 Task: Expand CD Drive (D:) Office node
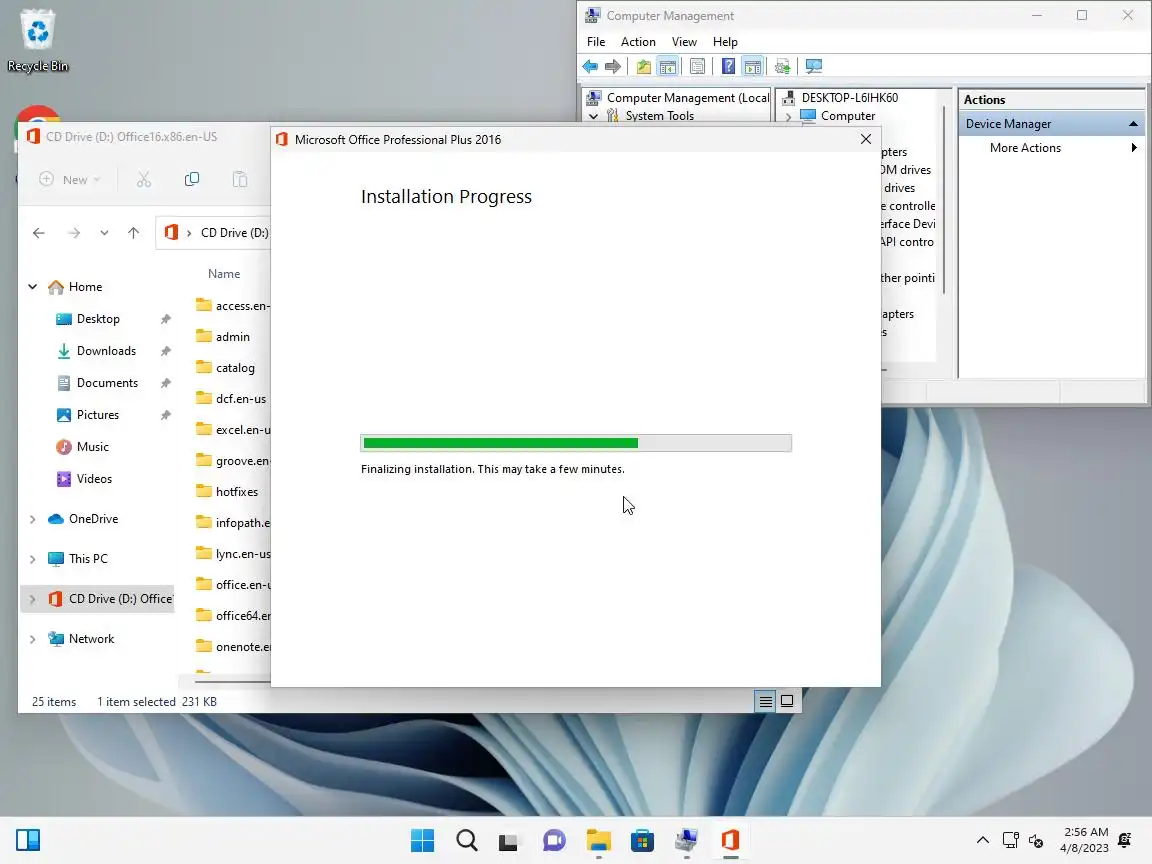point(32,600)
